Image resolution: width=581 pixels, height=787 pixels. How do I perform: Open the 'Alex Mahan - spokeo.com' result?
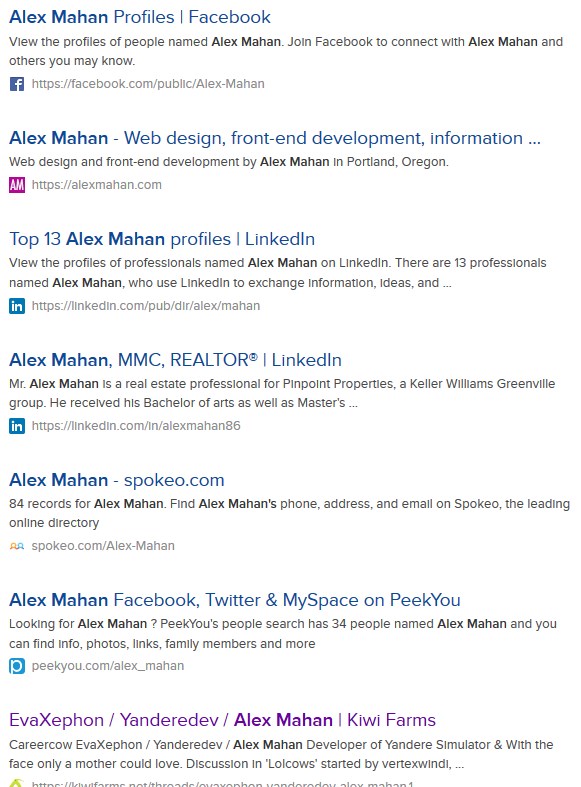tap(117, 480)
